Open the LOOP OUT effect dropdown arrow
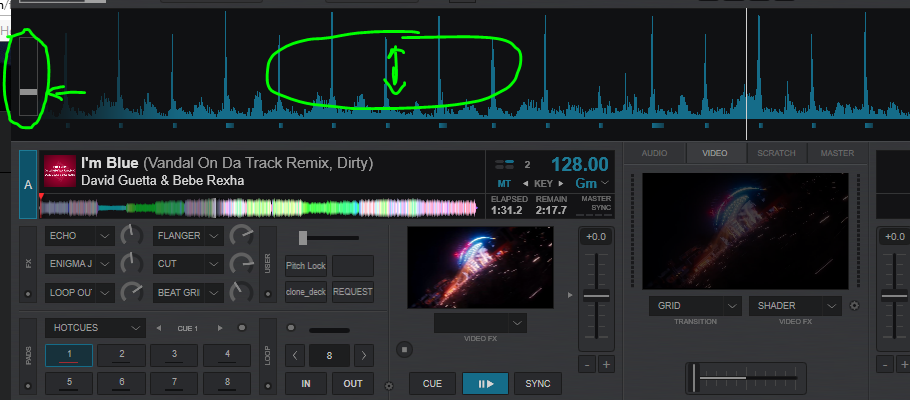 (104, 293)
